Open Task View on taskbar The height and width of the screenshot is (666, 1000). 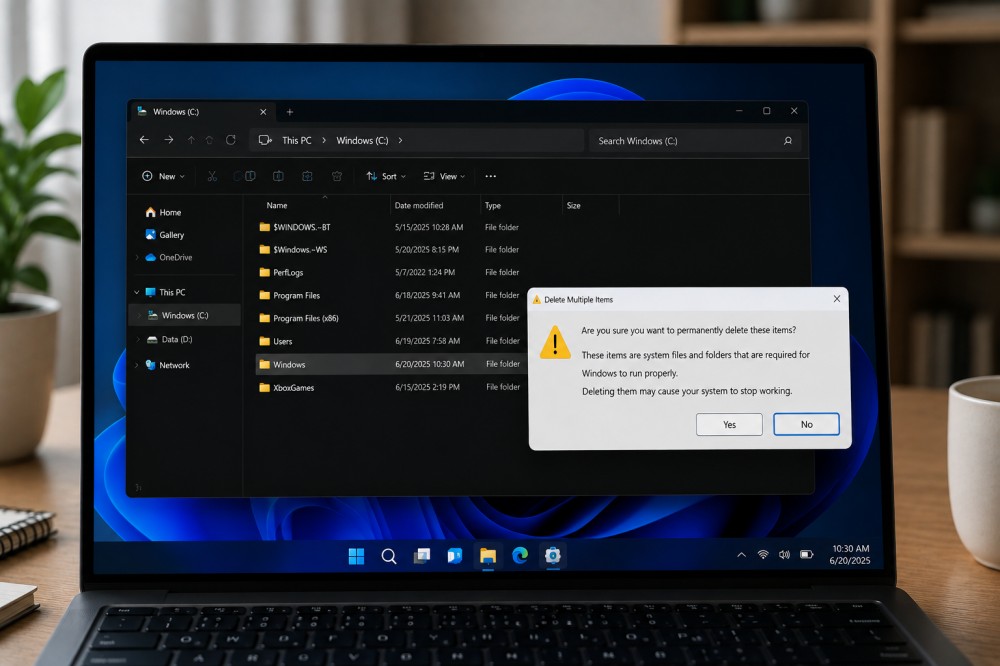coord(422,556)
